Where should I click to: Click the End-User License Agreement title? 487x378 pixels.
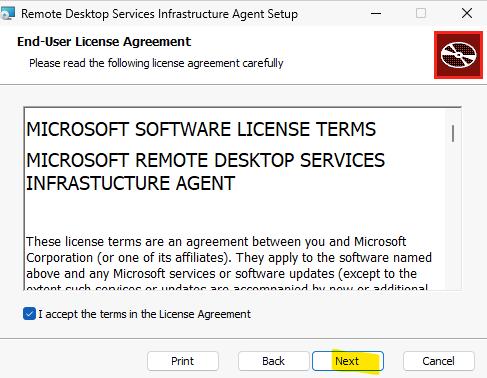pos(104,42)
